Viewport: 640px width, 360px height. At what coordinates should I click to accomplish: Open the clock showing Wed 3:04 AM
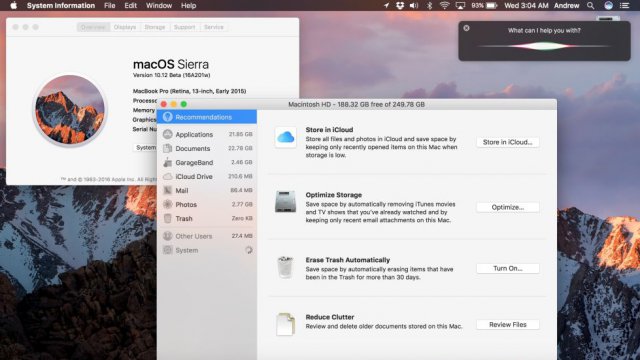(526, 6)
